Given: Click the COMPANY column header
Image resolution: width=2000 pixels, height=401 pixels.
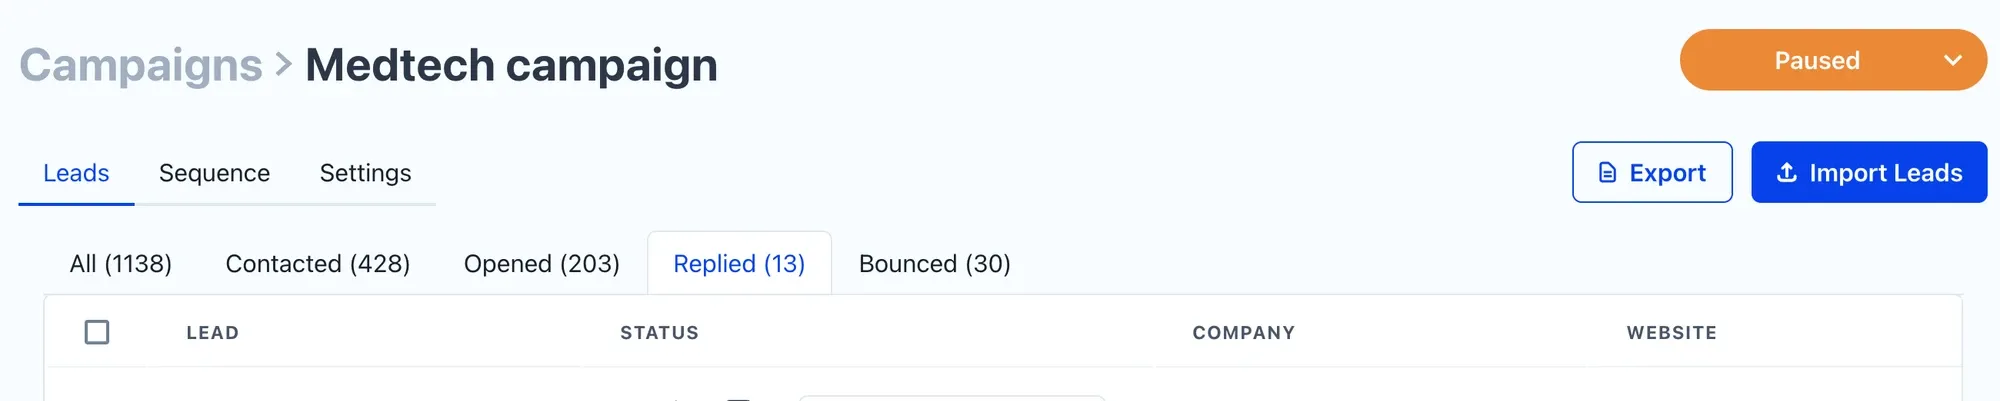Looking at the screenshot, I should [1243, 333].
